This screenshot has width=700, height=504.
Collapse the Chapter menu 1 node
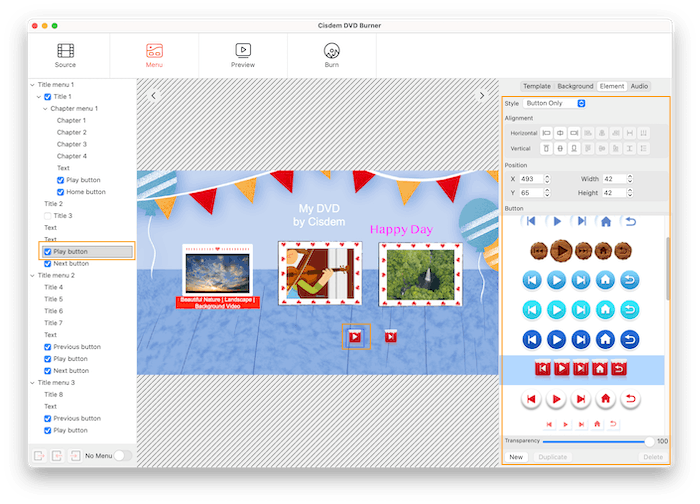tap(45, 108)
